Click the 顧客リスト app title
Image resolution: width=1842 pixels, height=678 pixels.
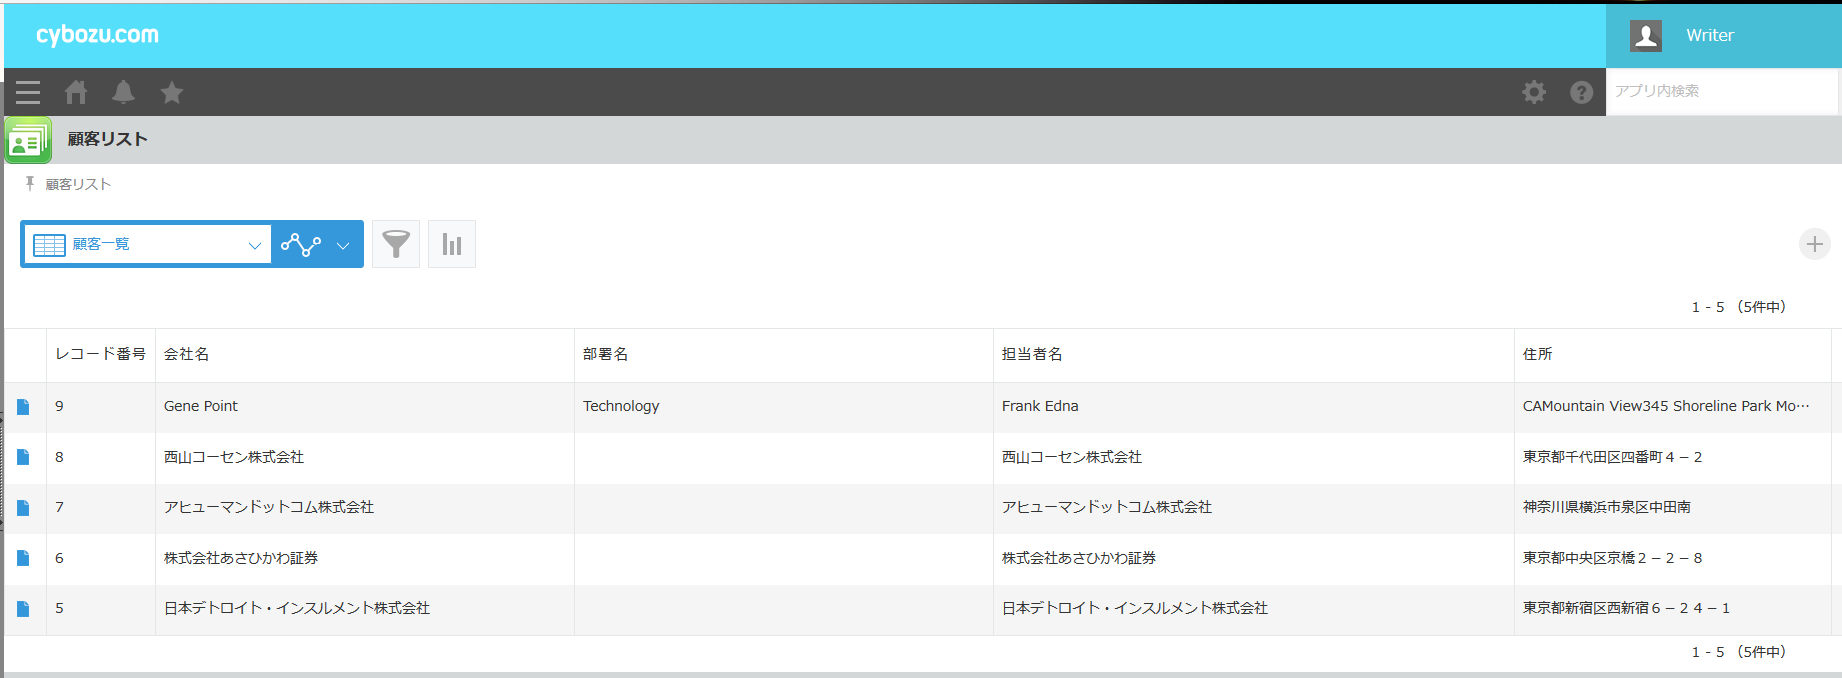108,140
